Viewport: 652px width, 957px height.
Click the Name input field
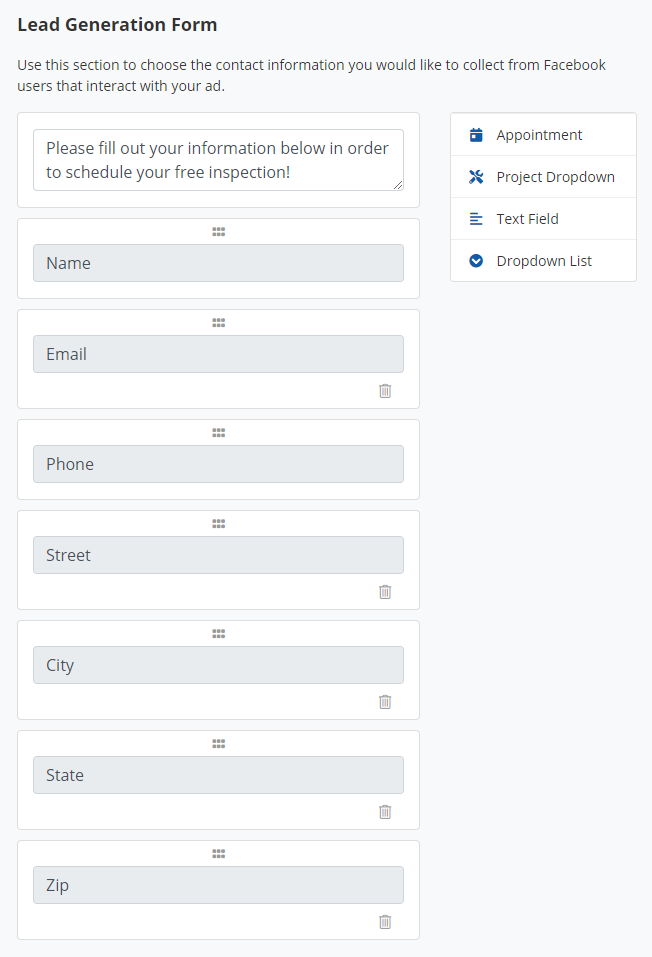218,263
